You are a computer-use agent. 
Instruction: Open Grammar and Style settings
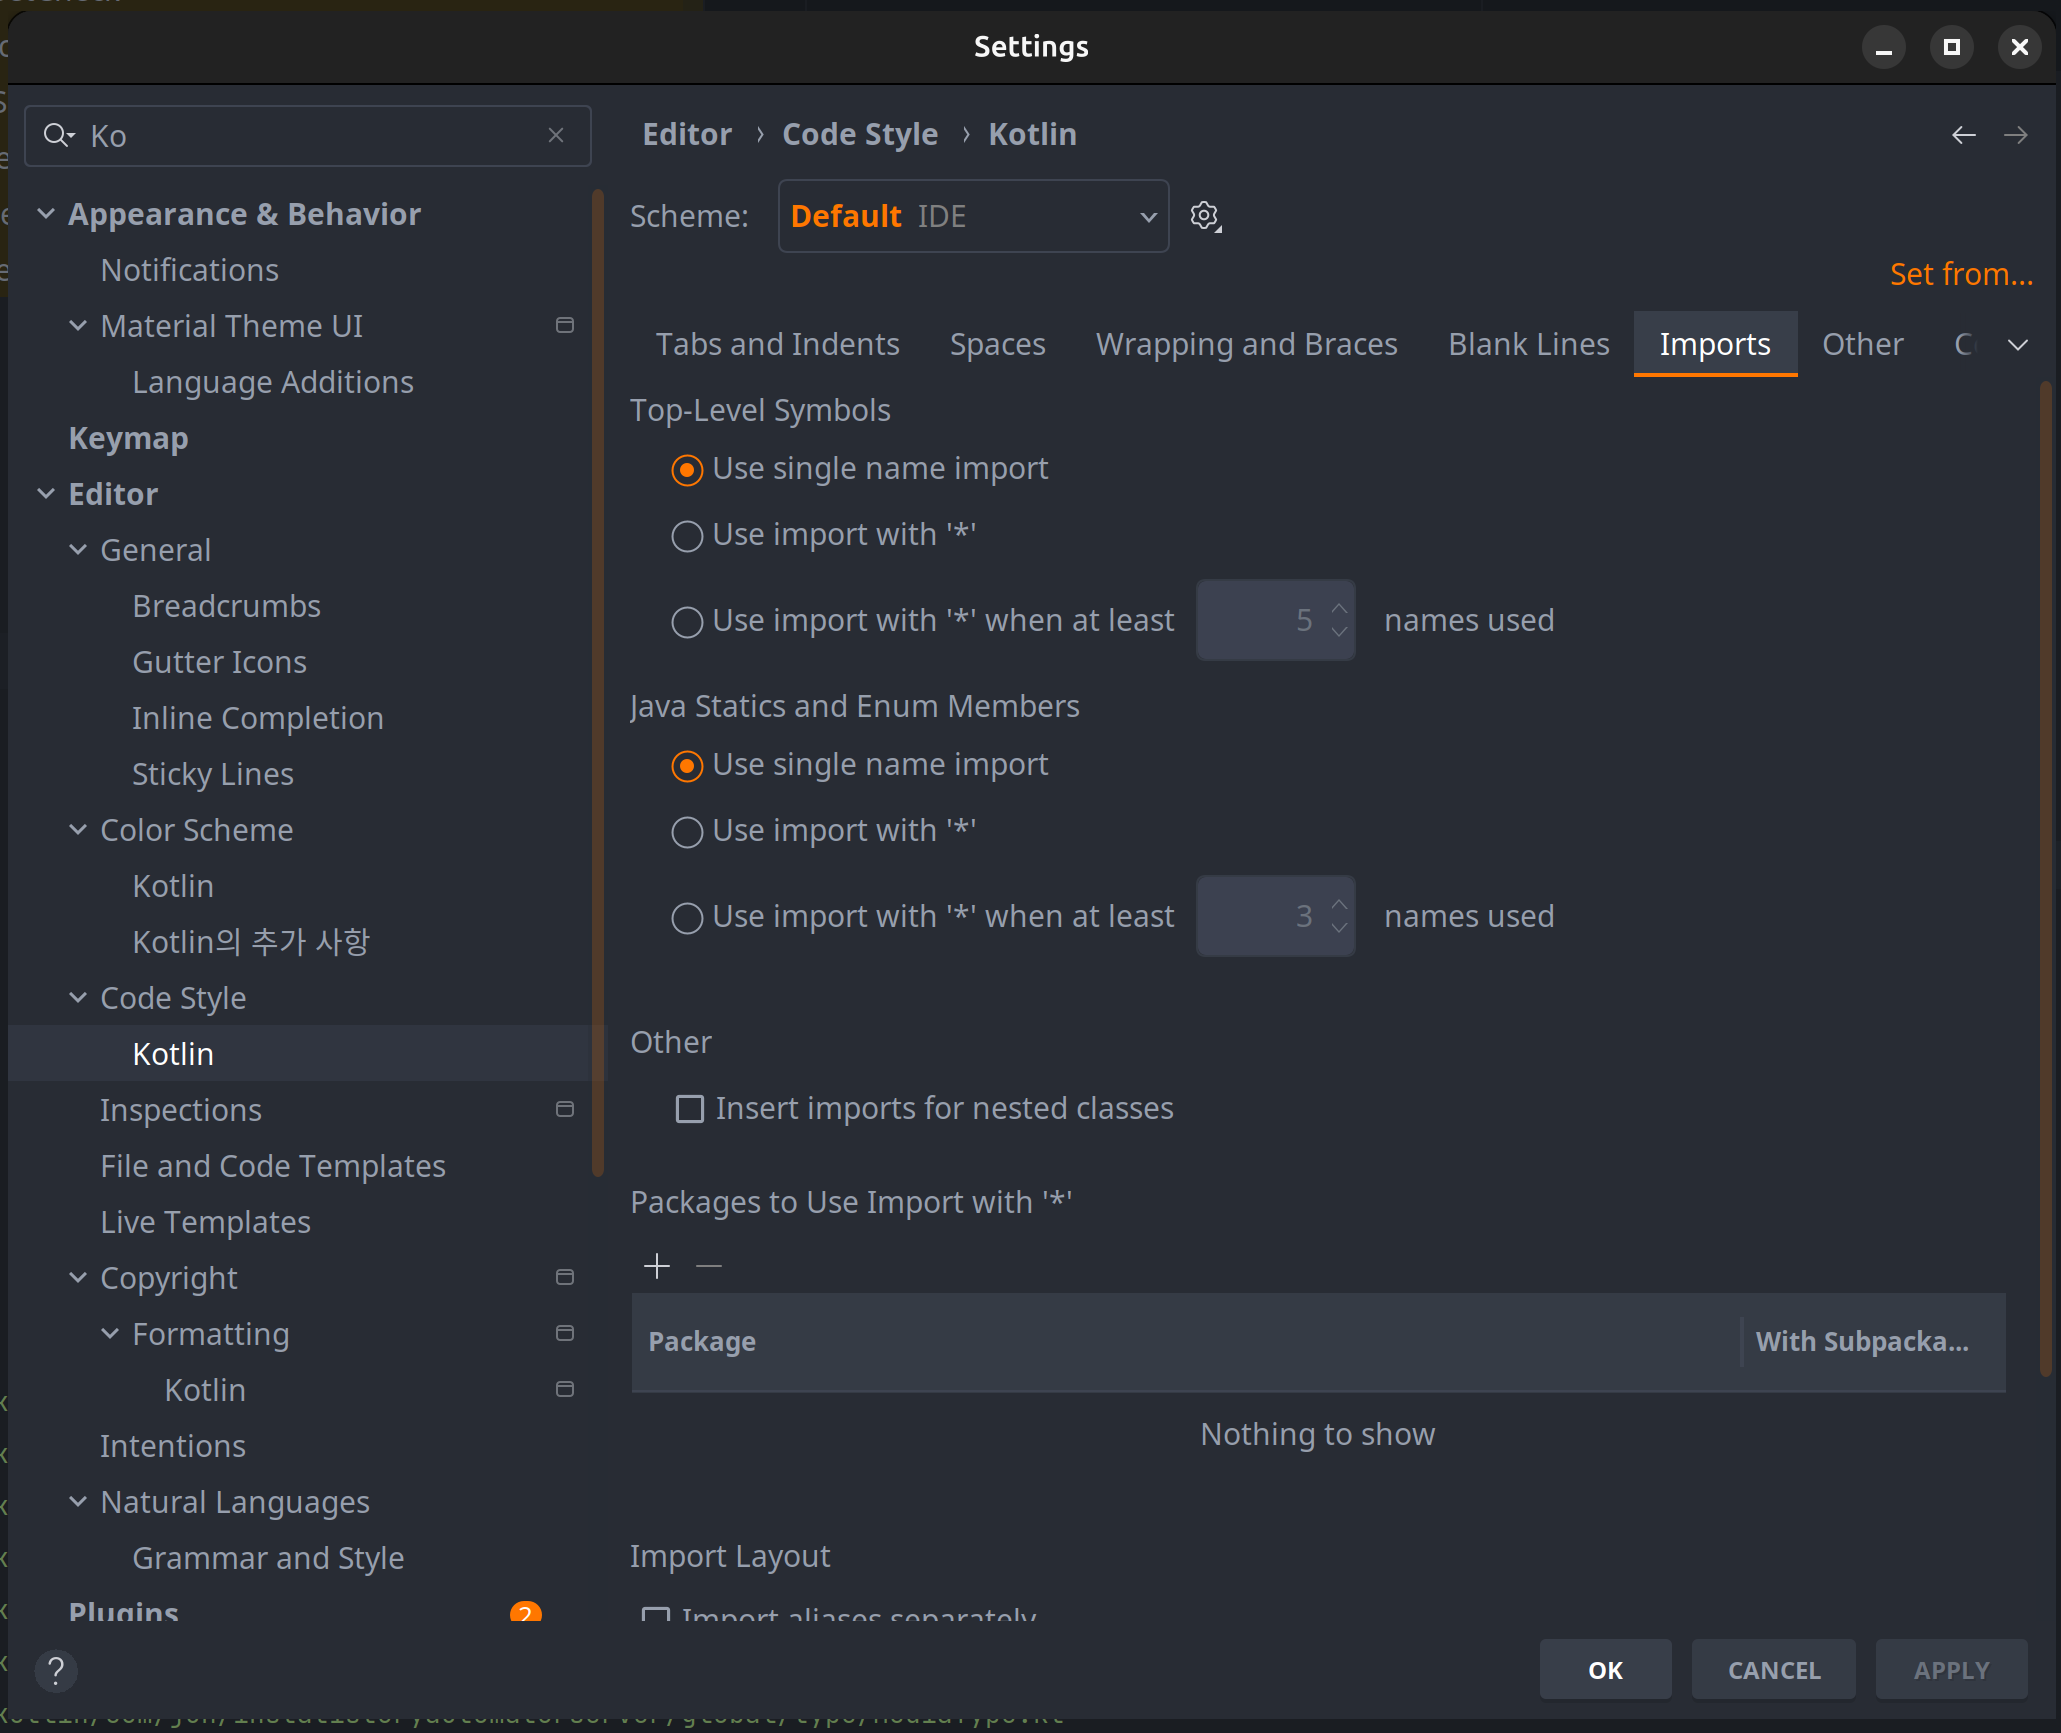269,1558
